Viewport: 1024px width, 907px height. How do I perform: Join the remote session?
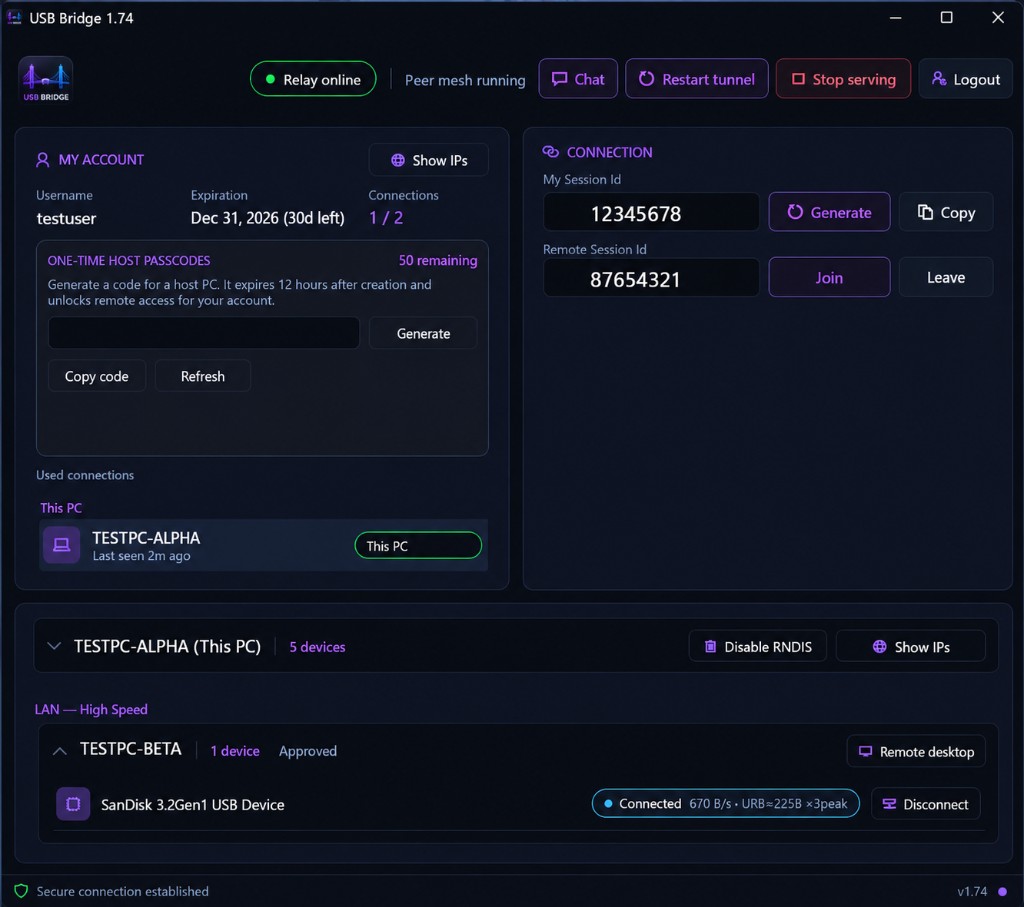pos(829,278)
